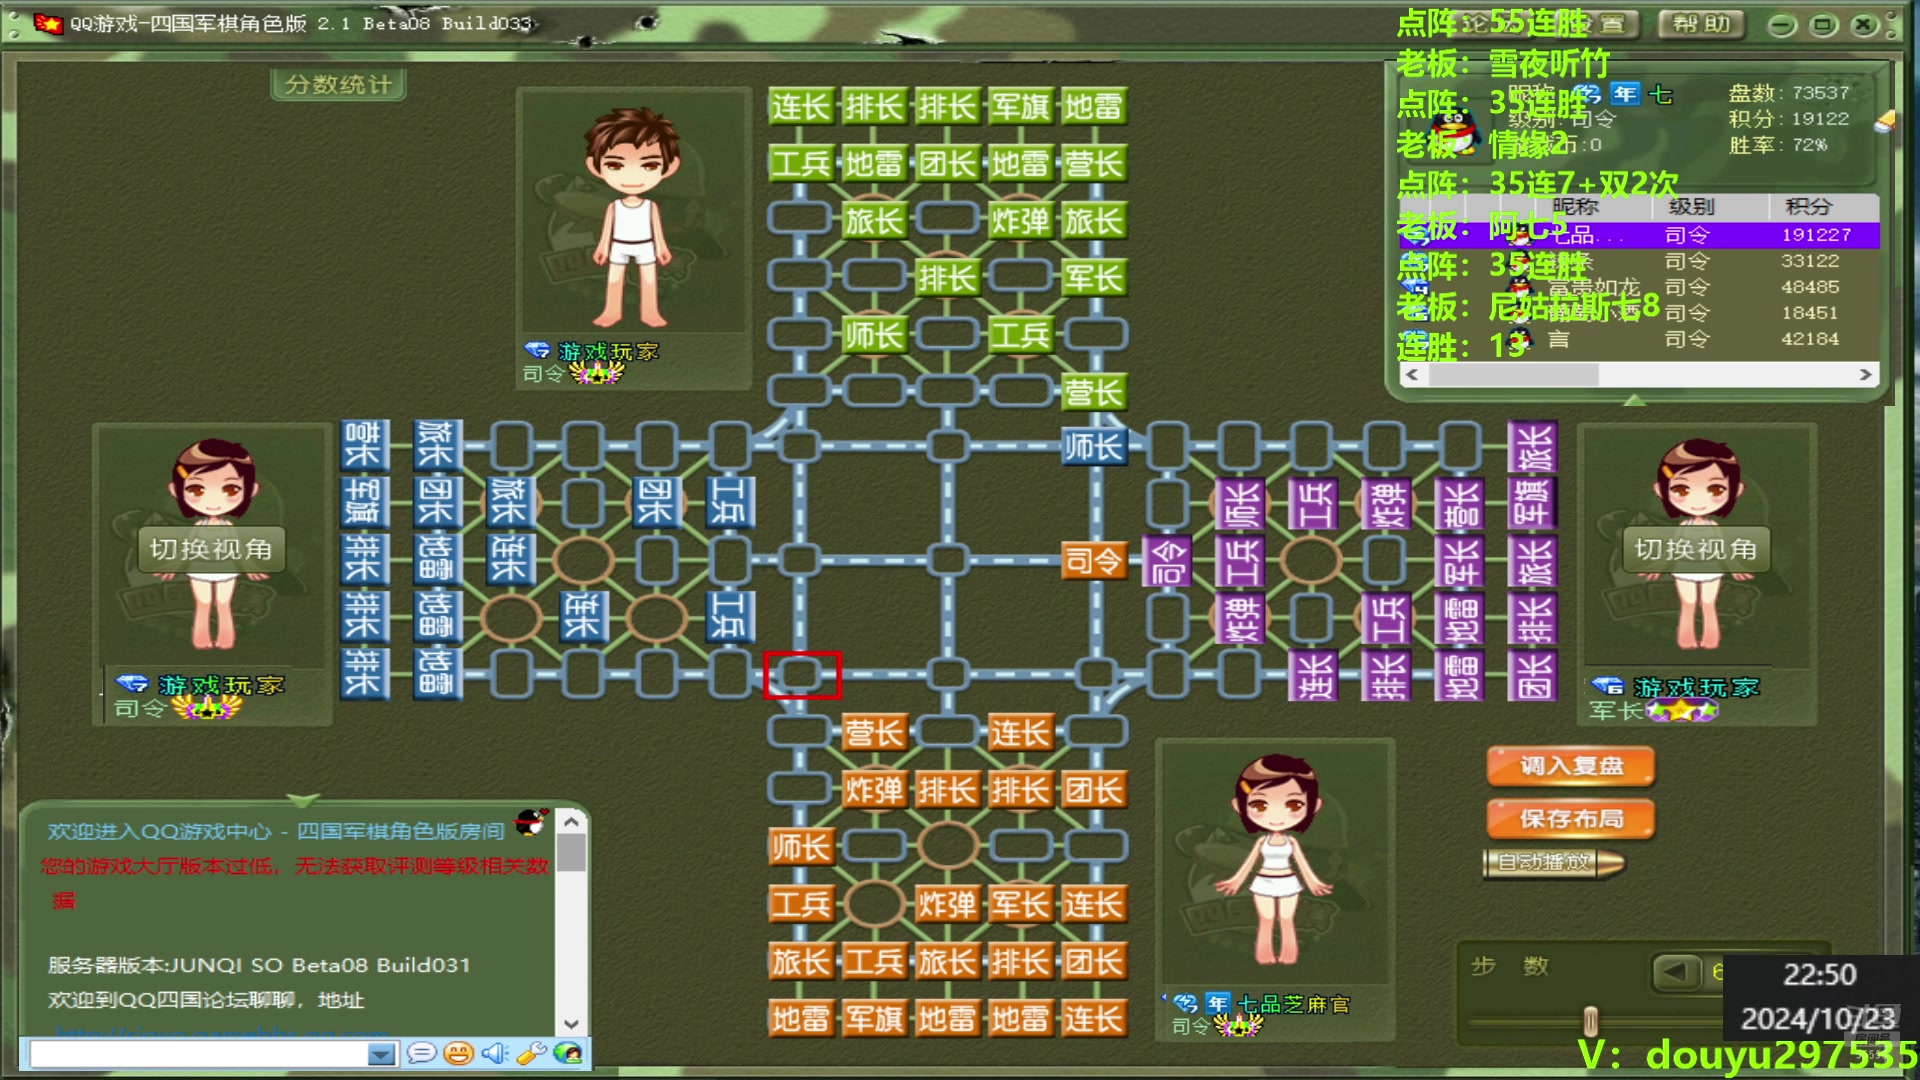Screen dimensions: 1920x1080
Task: Select the green 军旗 piece
Action: pyautogui.click(x=1020, y=106)
